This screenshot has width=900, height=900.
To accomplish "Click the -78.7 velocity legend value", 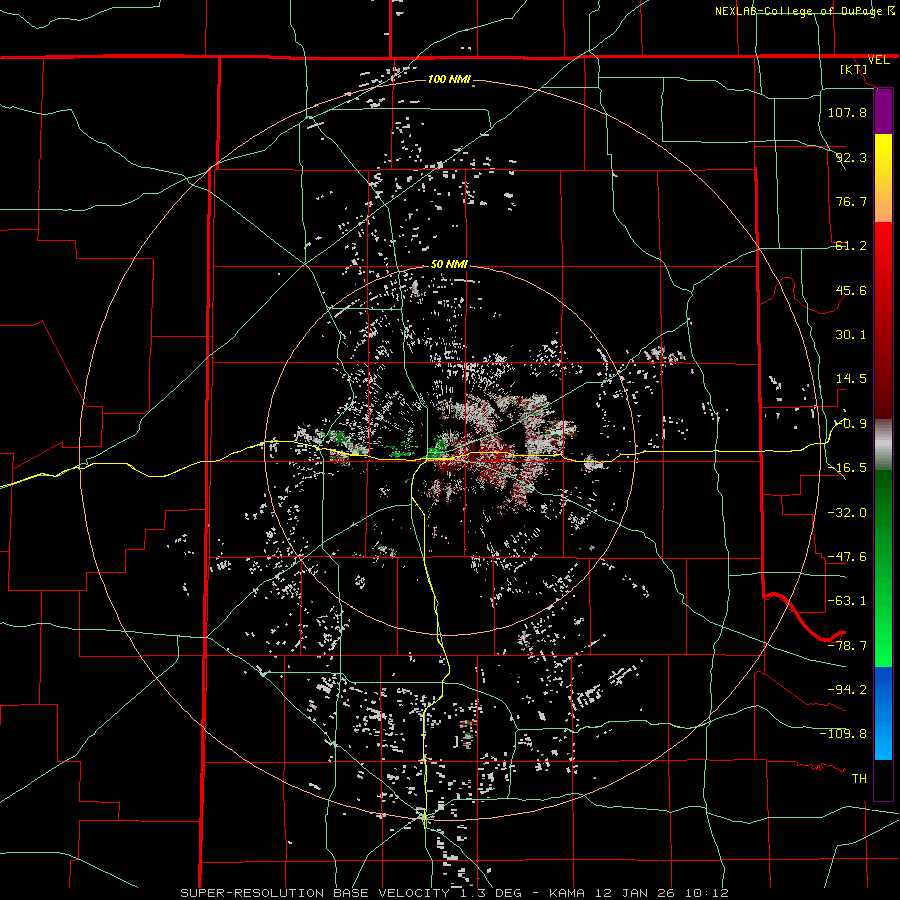I will [847, 646].
